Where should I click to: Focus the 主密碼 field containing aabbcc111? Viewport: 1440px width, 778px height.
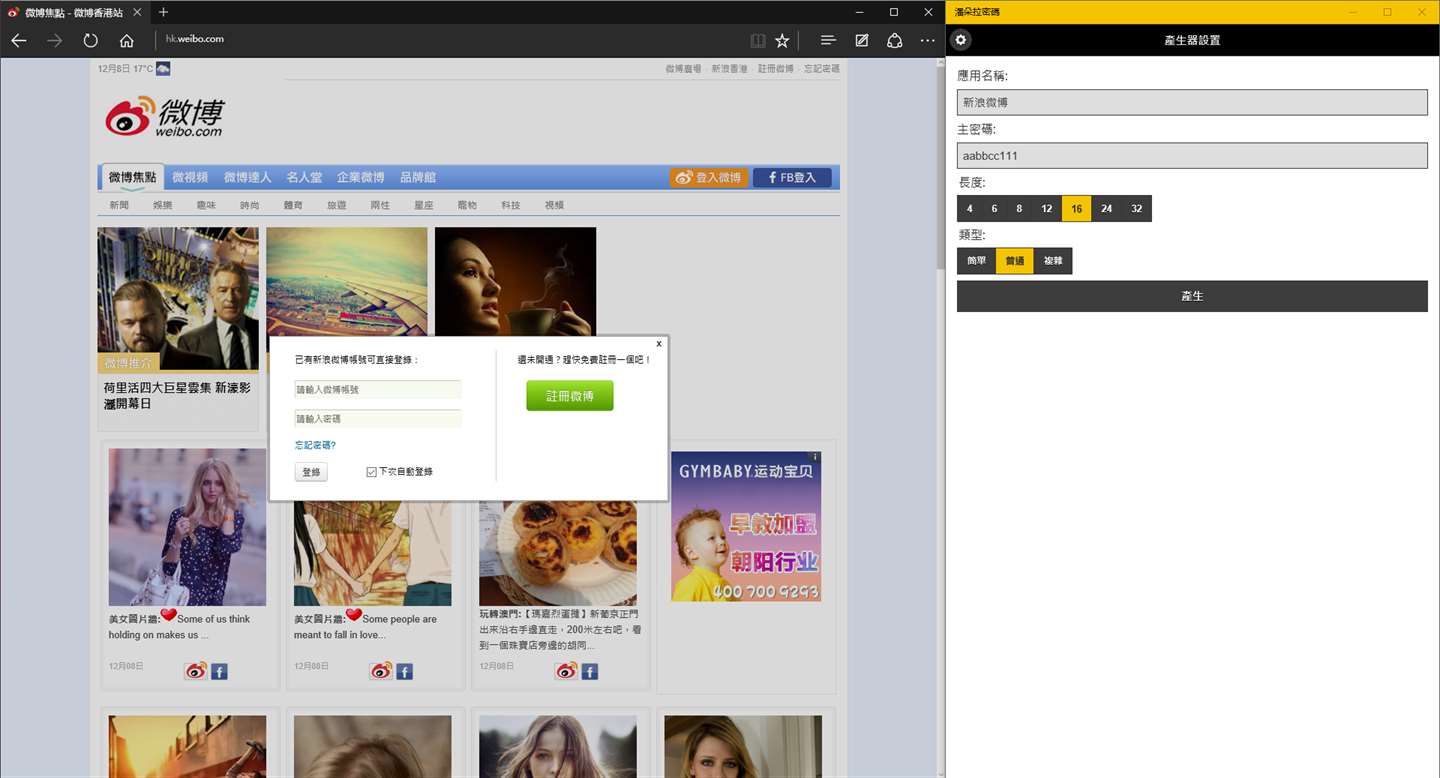[x=1192, y=156]
